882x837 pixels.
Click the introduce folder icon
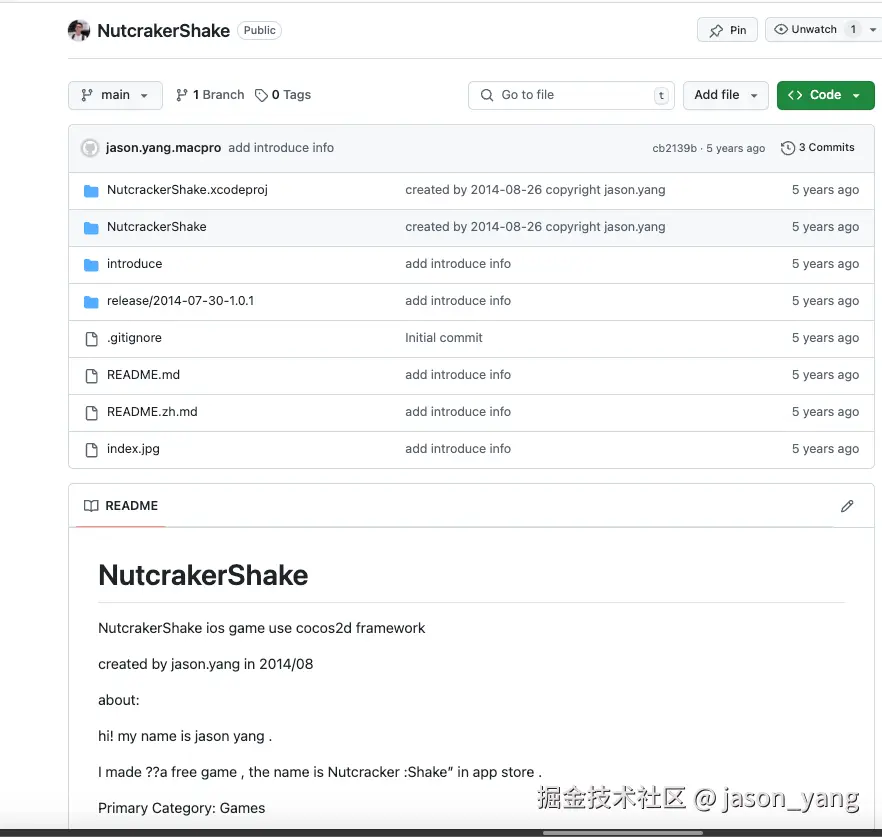pyautogui.click(x=91, y=265)
